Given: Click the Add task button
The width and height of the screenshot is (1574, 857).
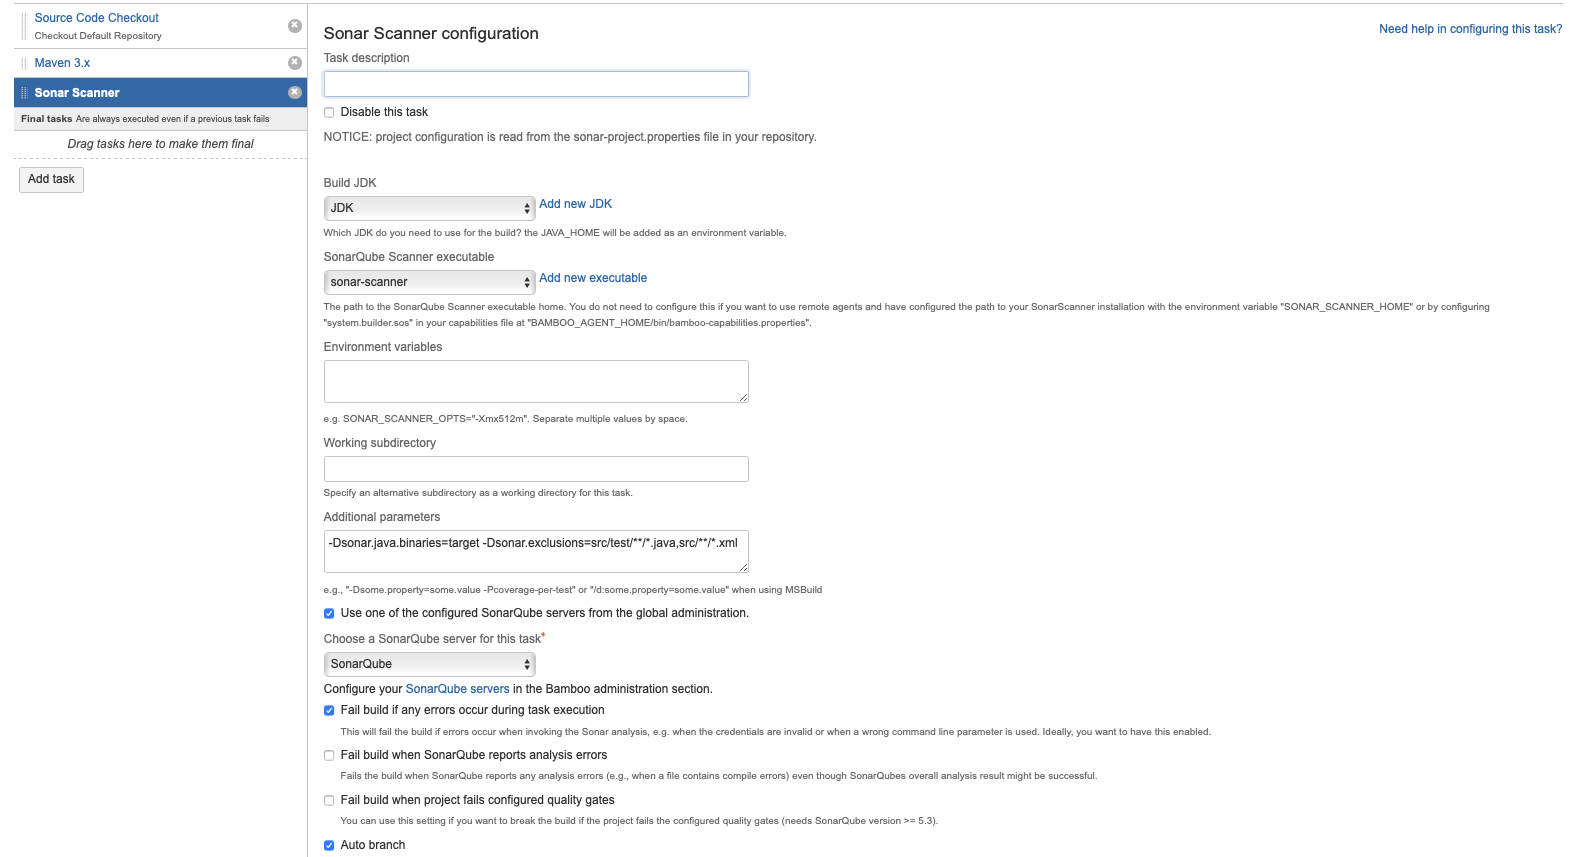Looking at the screenshot, I should pyautogui.click(x=51, y=180).
